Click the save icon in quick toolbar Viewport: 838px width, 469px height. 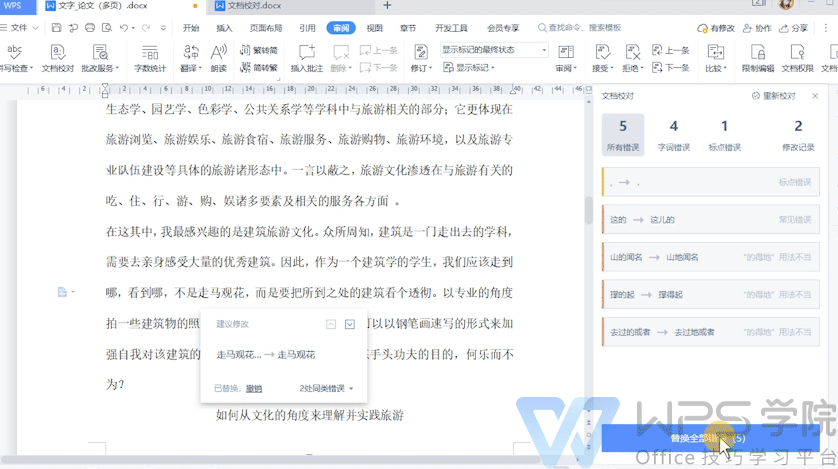tap(56, 28)
